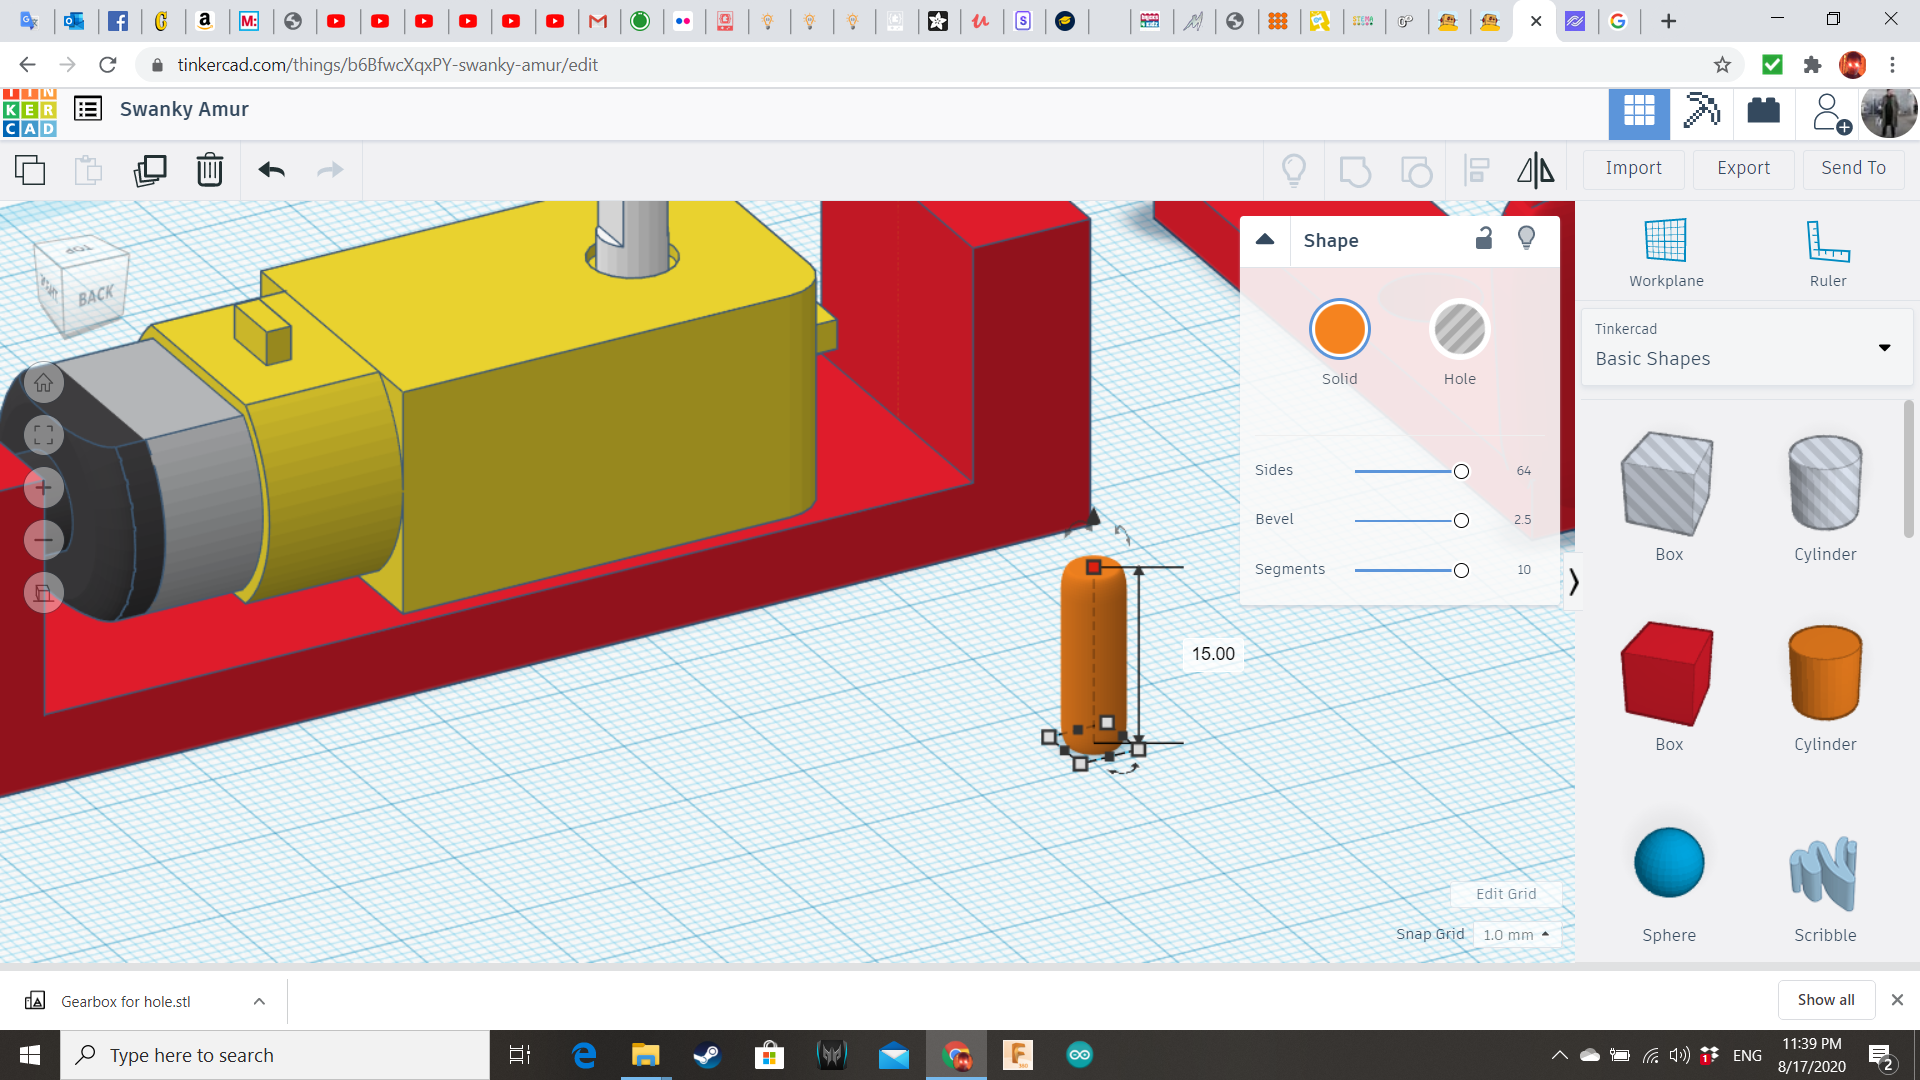
Task: Collapse the Shape panel arrow
Action: (1264, 240)
